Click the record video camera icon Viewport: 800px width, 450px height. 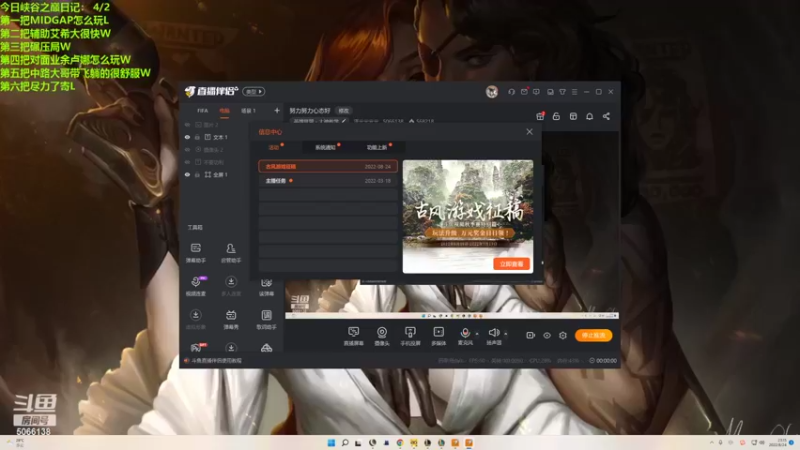[x=531, y=335]
